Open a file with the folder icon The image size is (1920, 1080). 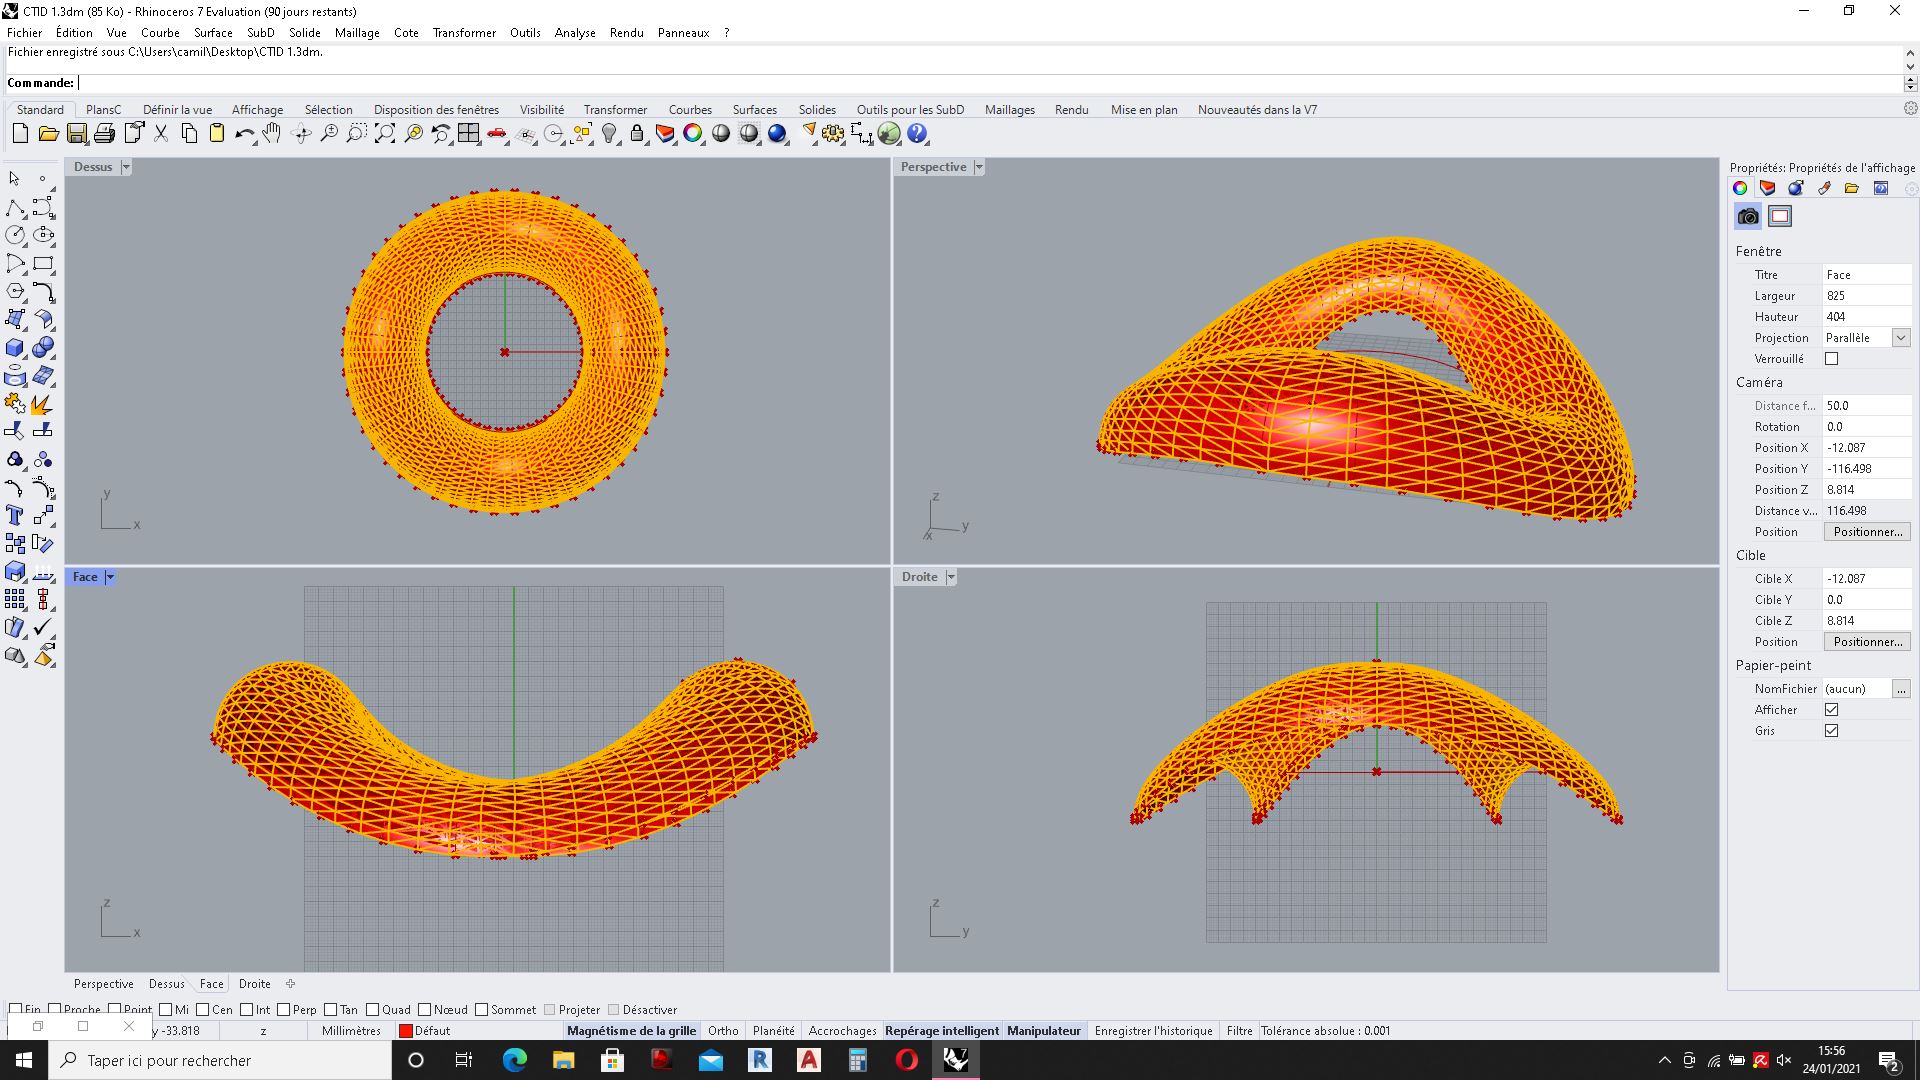click(x=48, y=133)
